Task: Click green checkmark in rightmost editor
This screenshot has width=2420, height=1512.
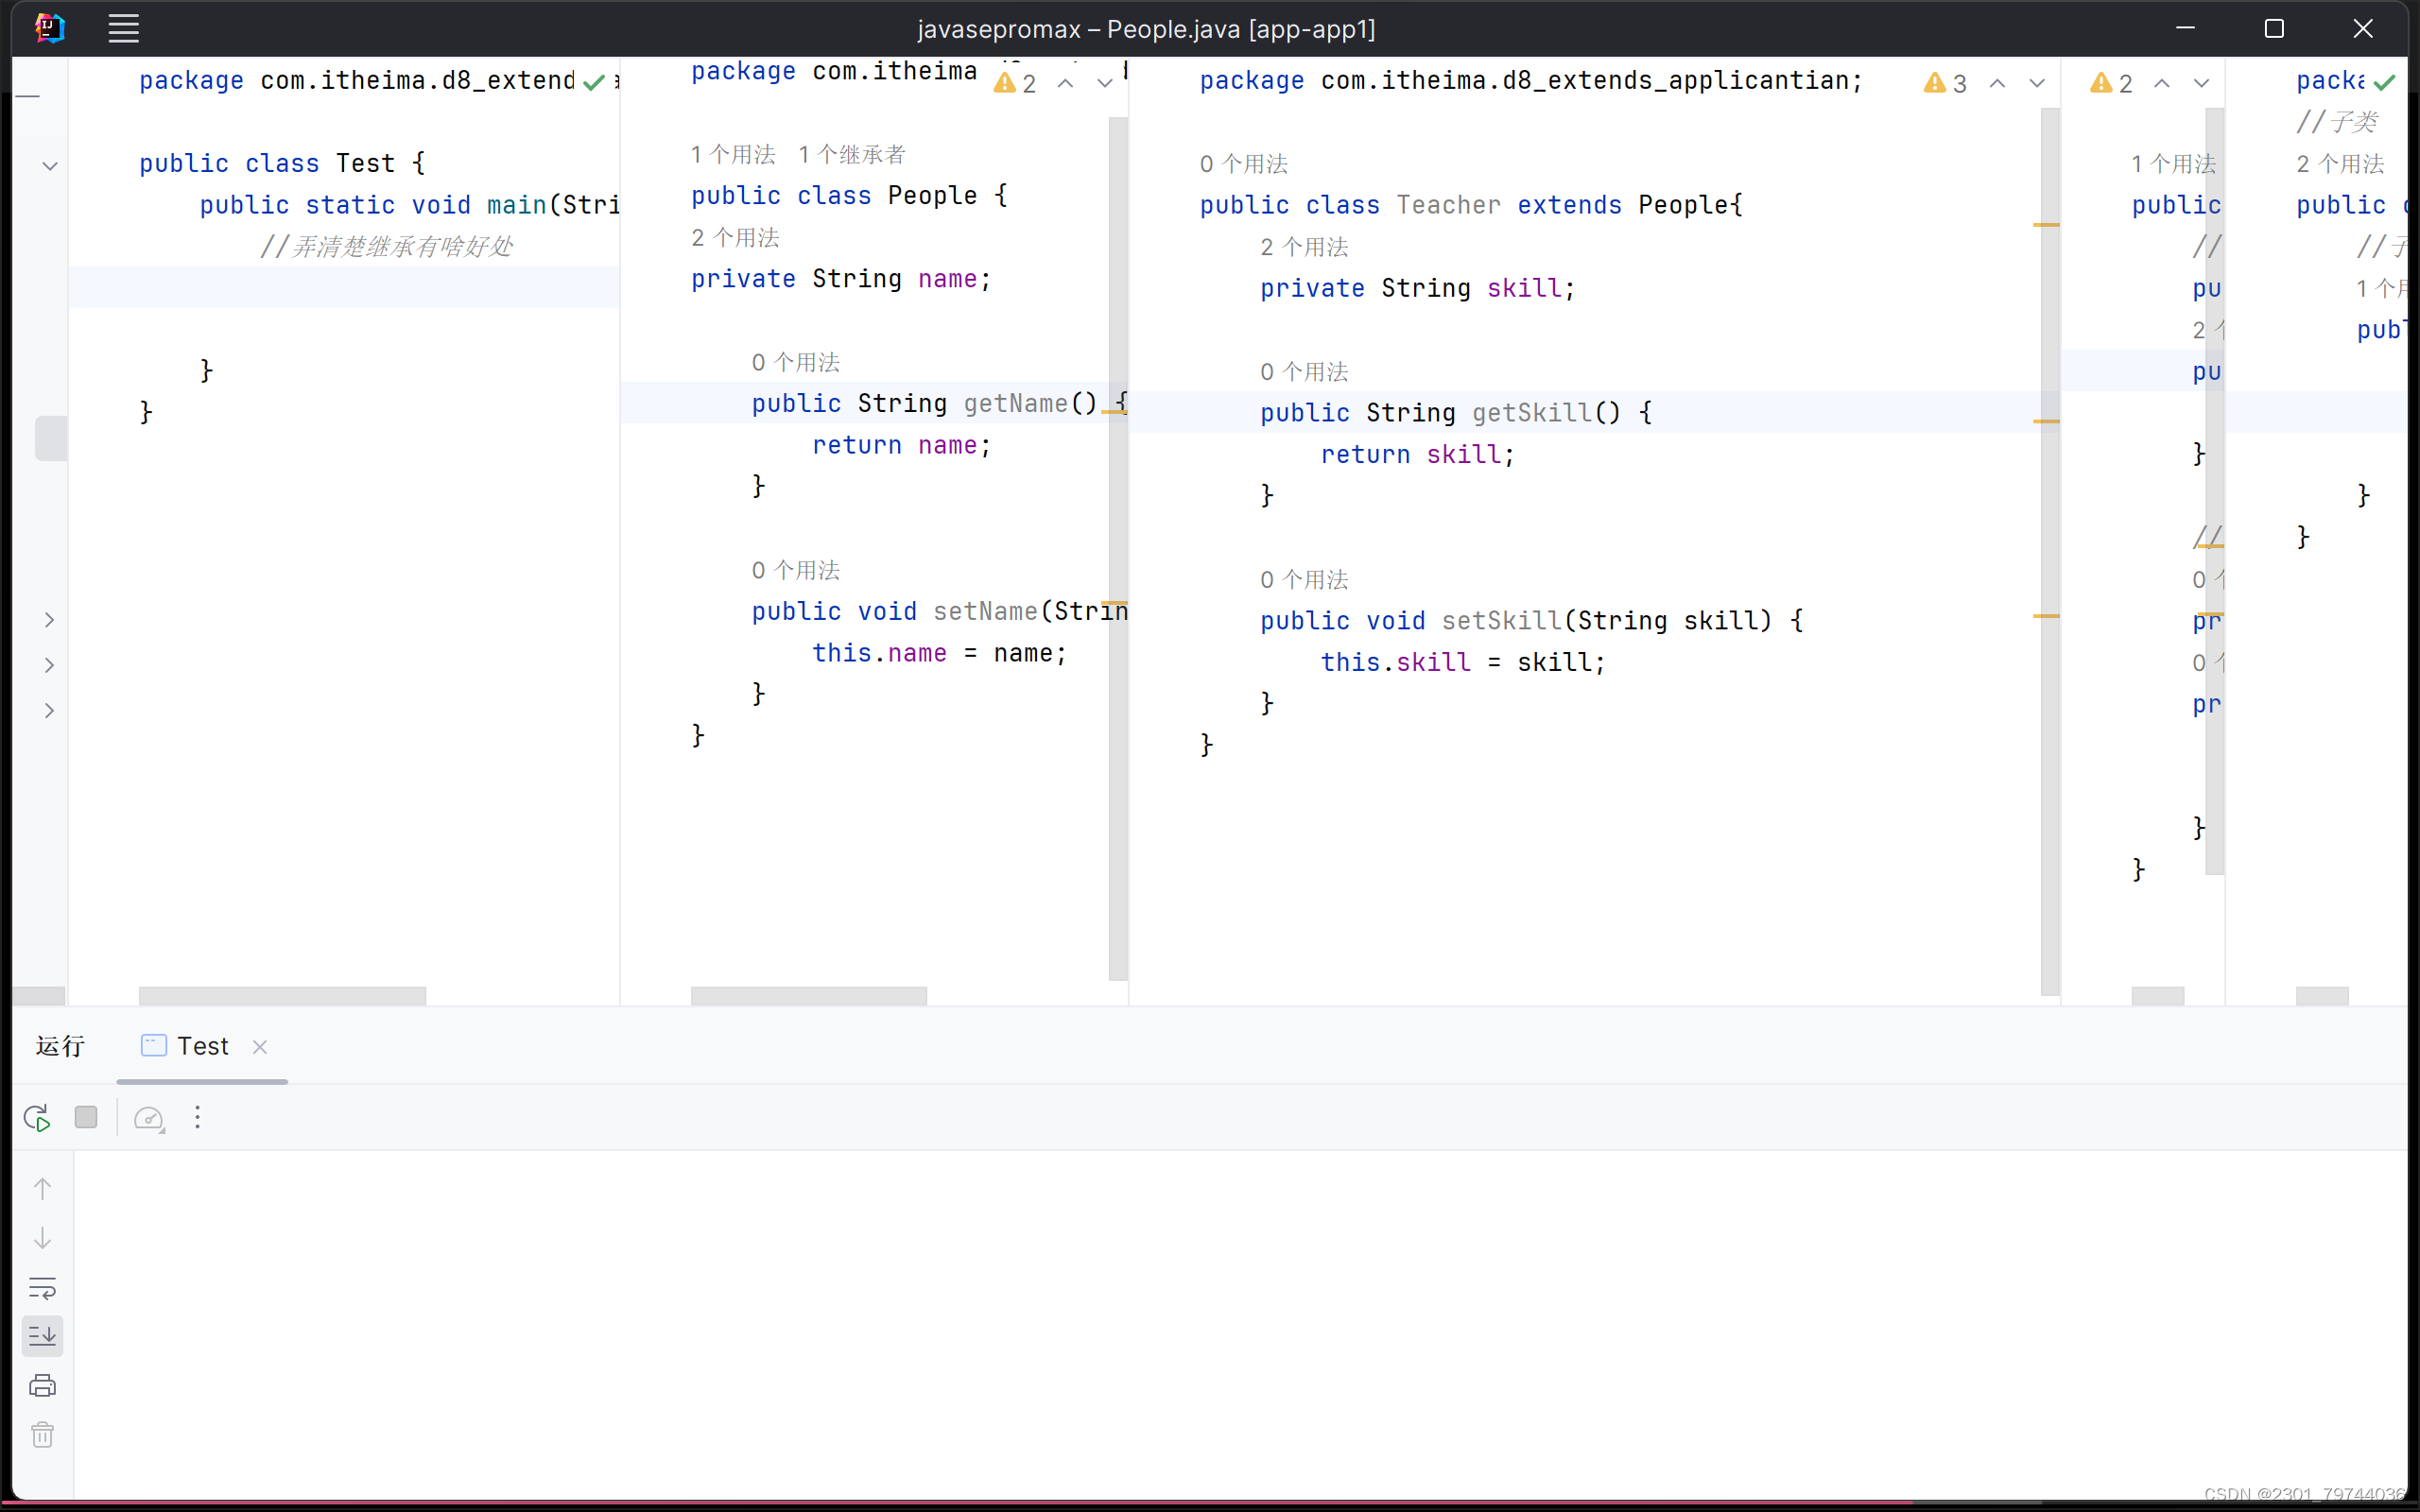Action: click(2385, 82)
